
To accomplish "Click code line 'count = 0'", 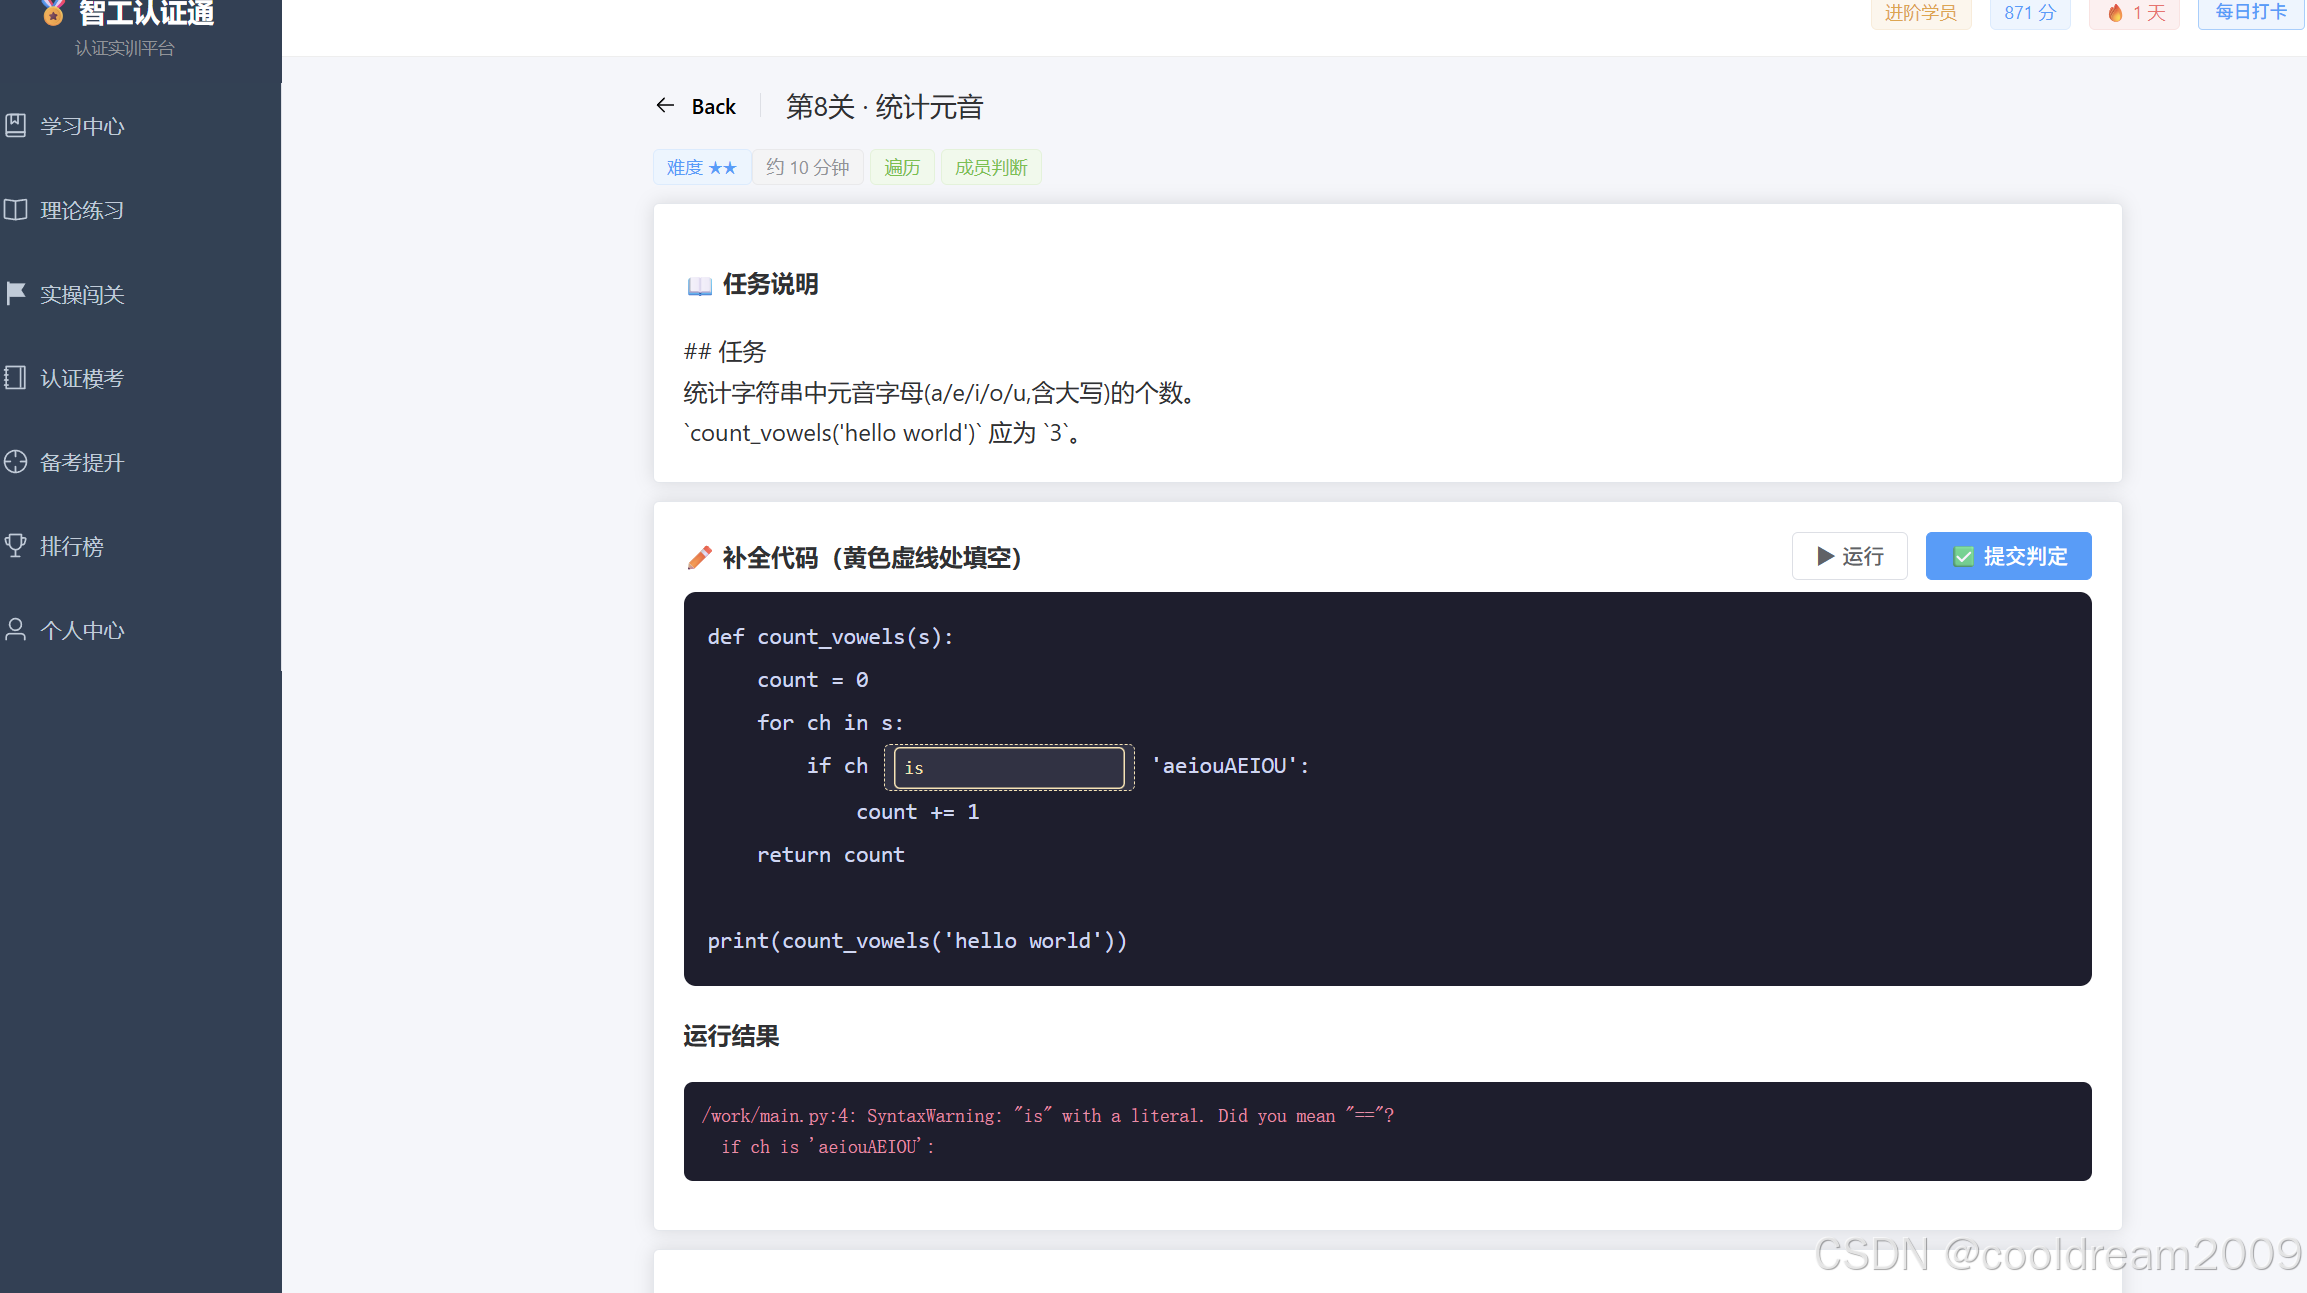I will (x=812, y=680).
